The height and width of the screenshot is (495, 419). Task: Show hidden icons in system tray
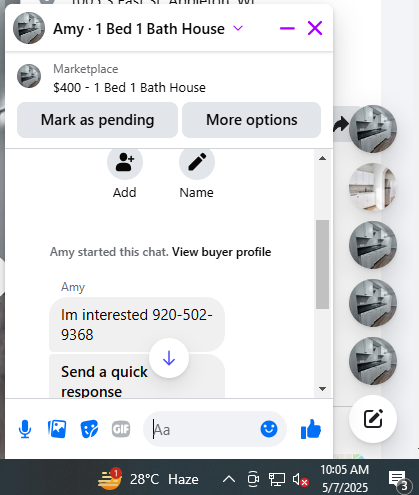click(229, 479)
